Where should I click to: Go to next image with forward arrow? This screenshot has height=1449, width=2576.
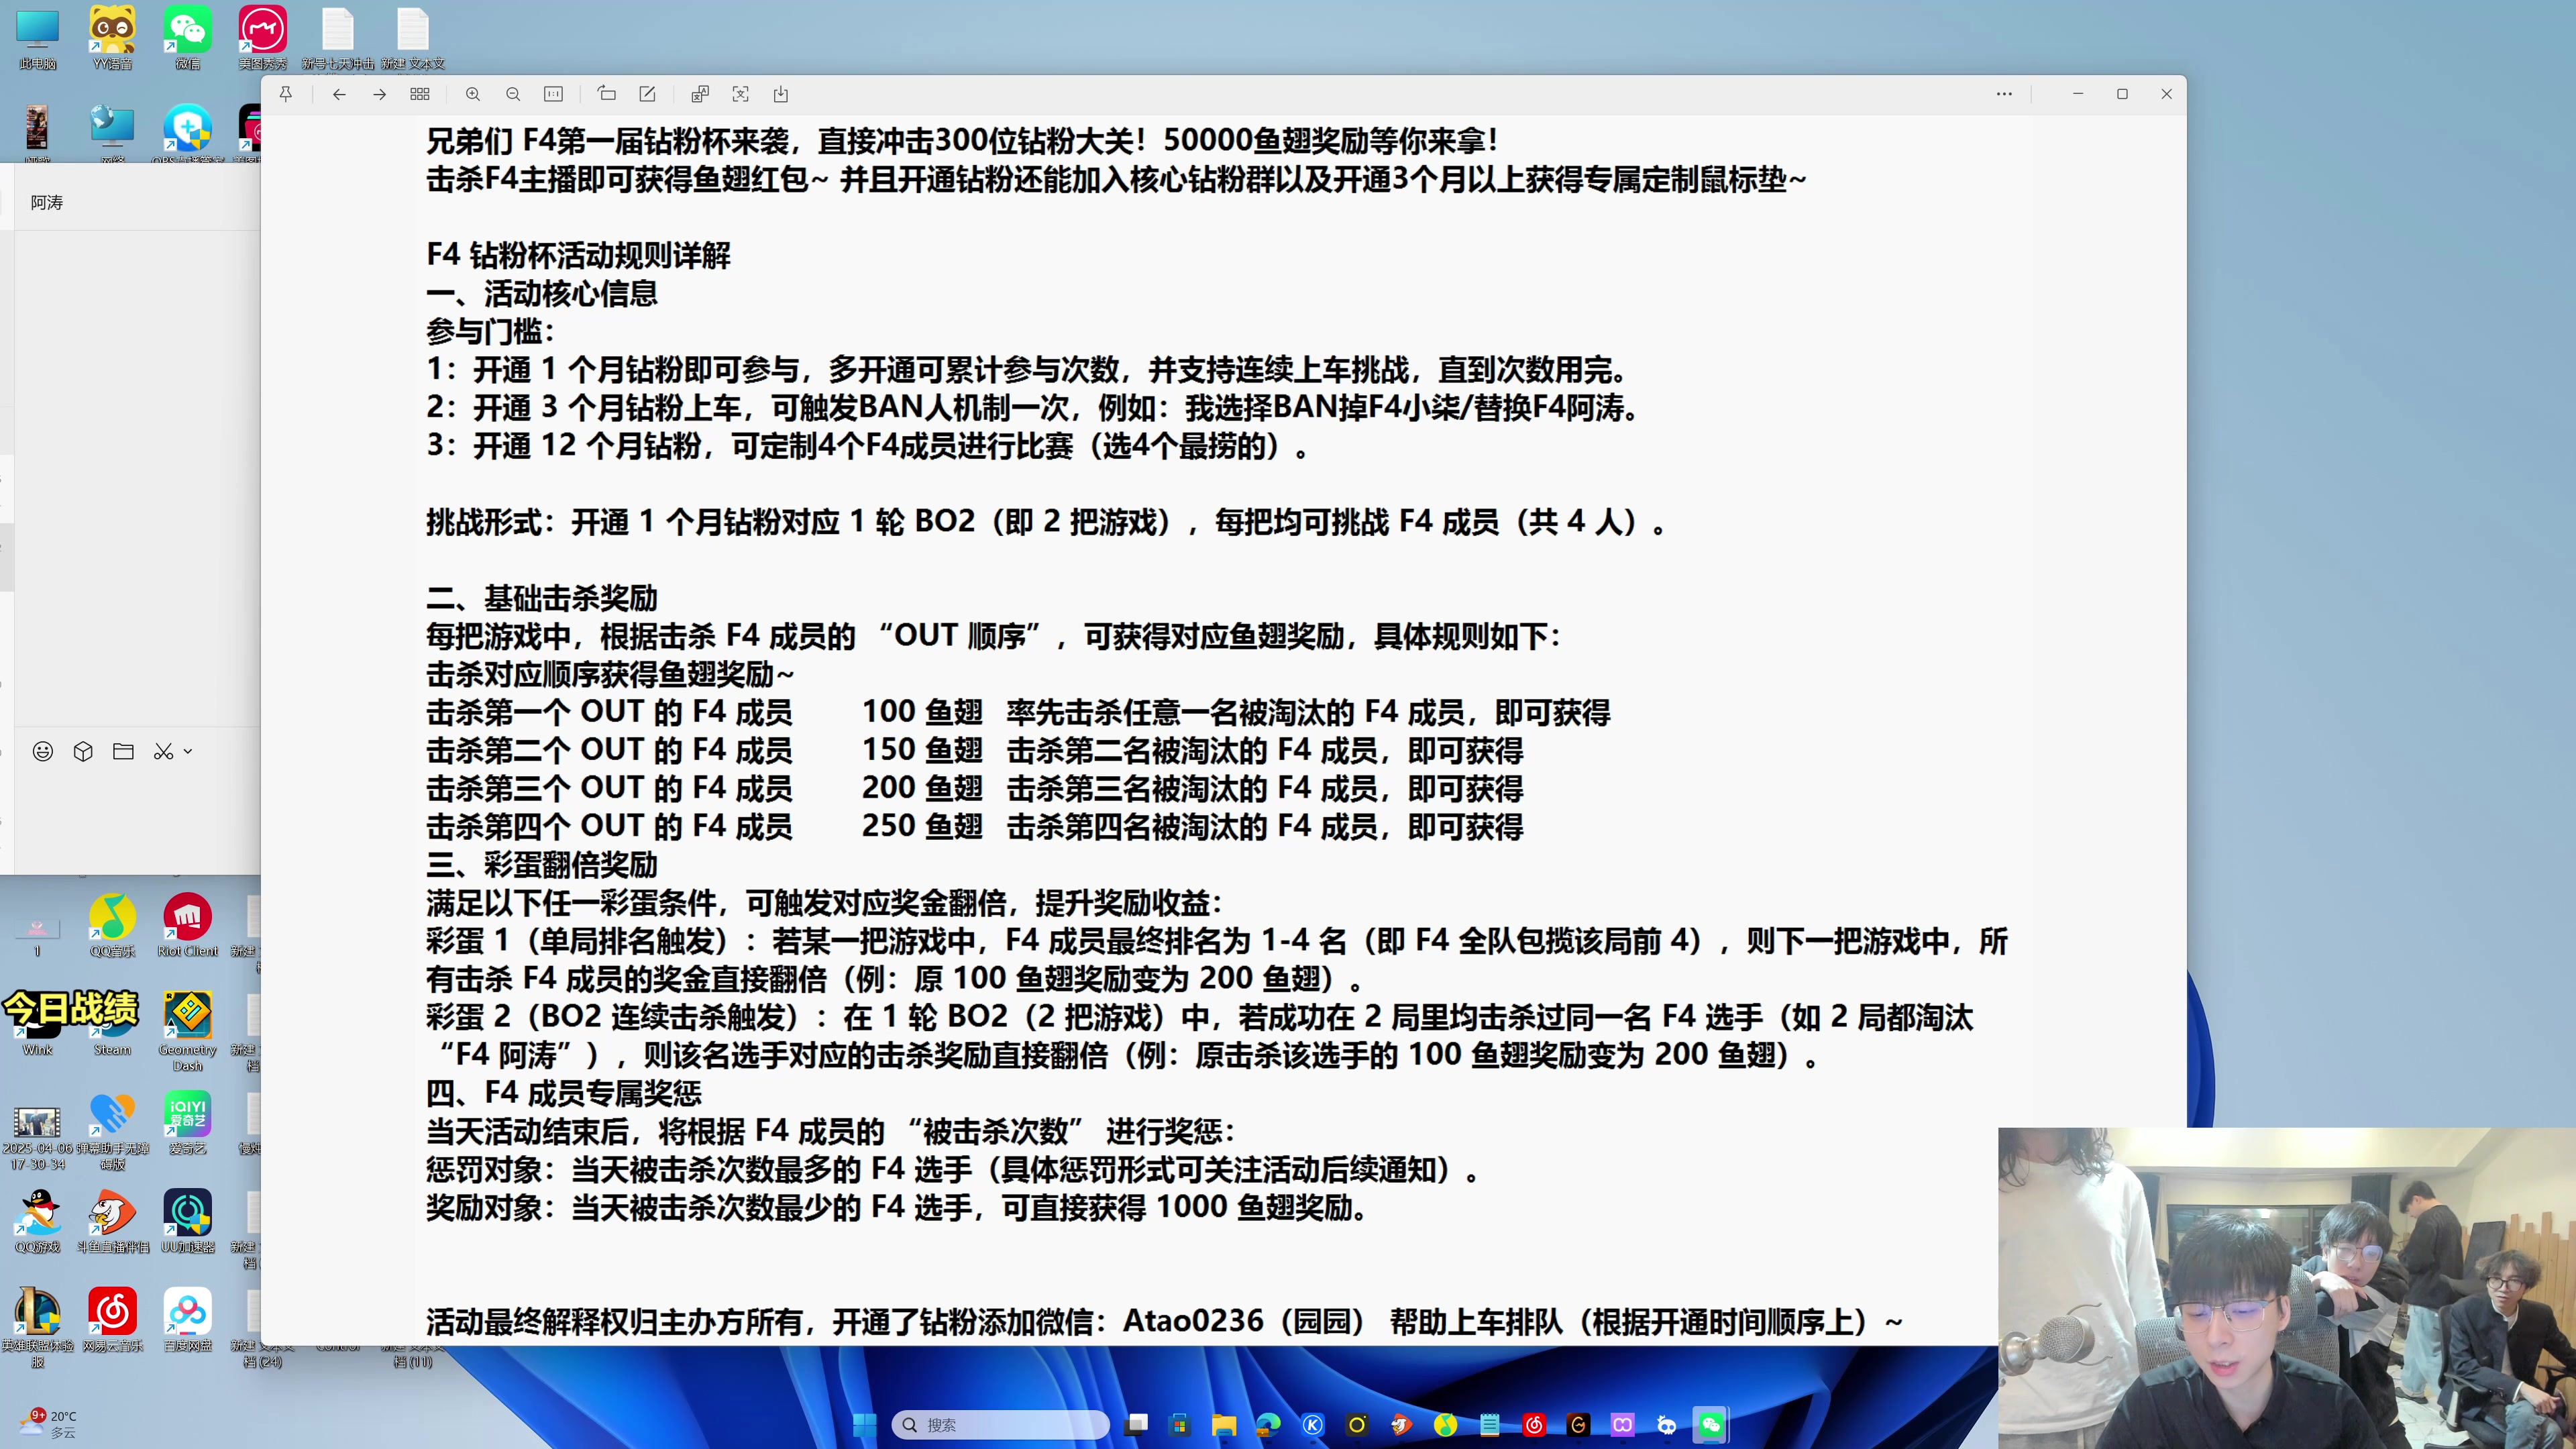point(379,94)
